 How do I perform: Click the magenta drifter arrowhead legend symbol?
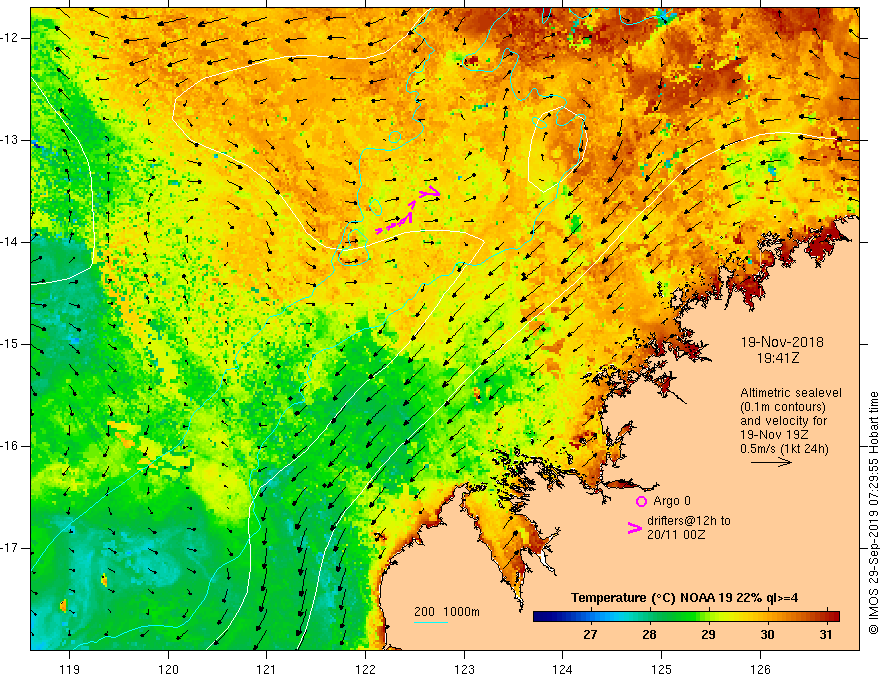point(635,527)
